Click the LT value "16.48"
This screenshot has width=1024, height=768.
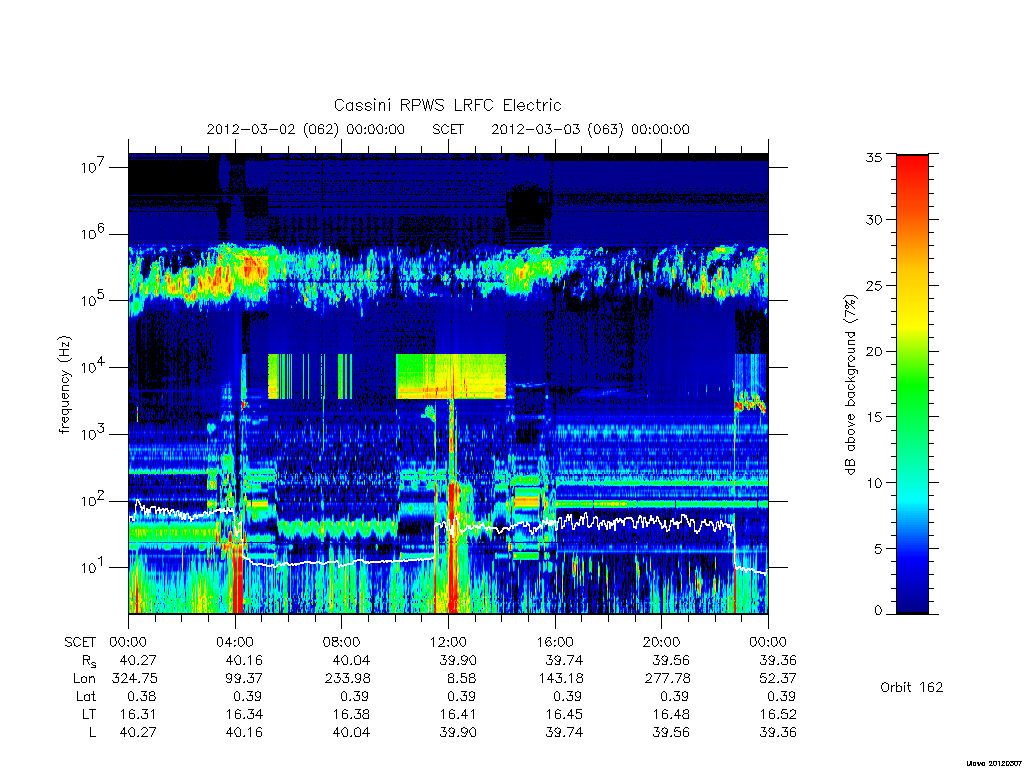coord(671,714)
